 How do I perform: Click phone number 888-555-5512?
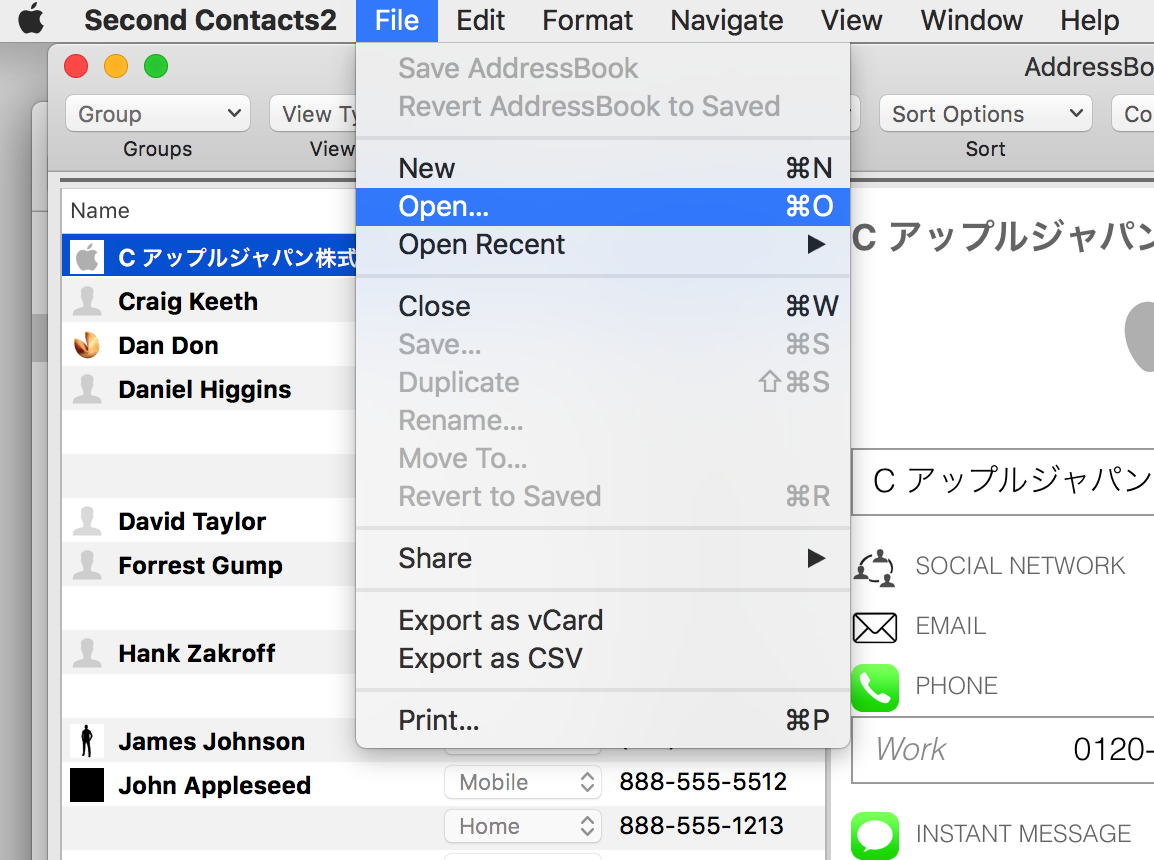(703, 782)
